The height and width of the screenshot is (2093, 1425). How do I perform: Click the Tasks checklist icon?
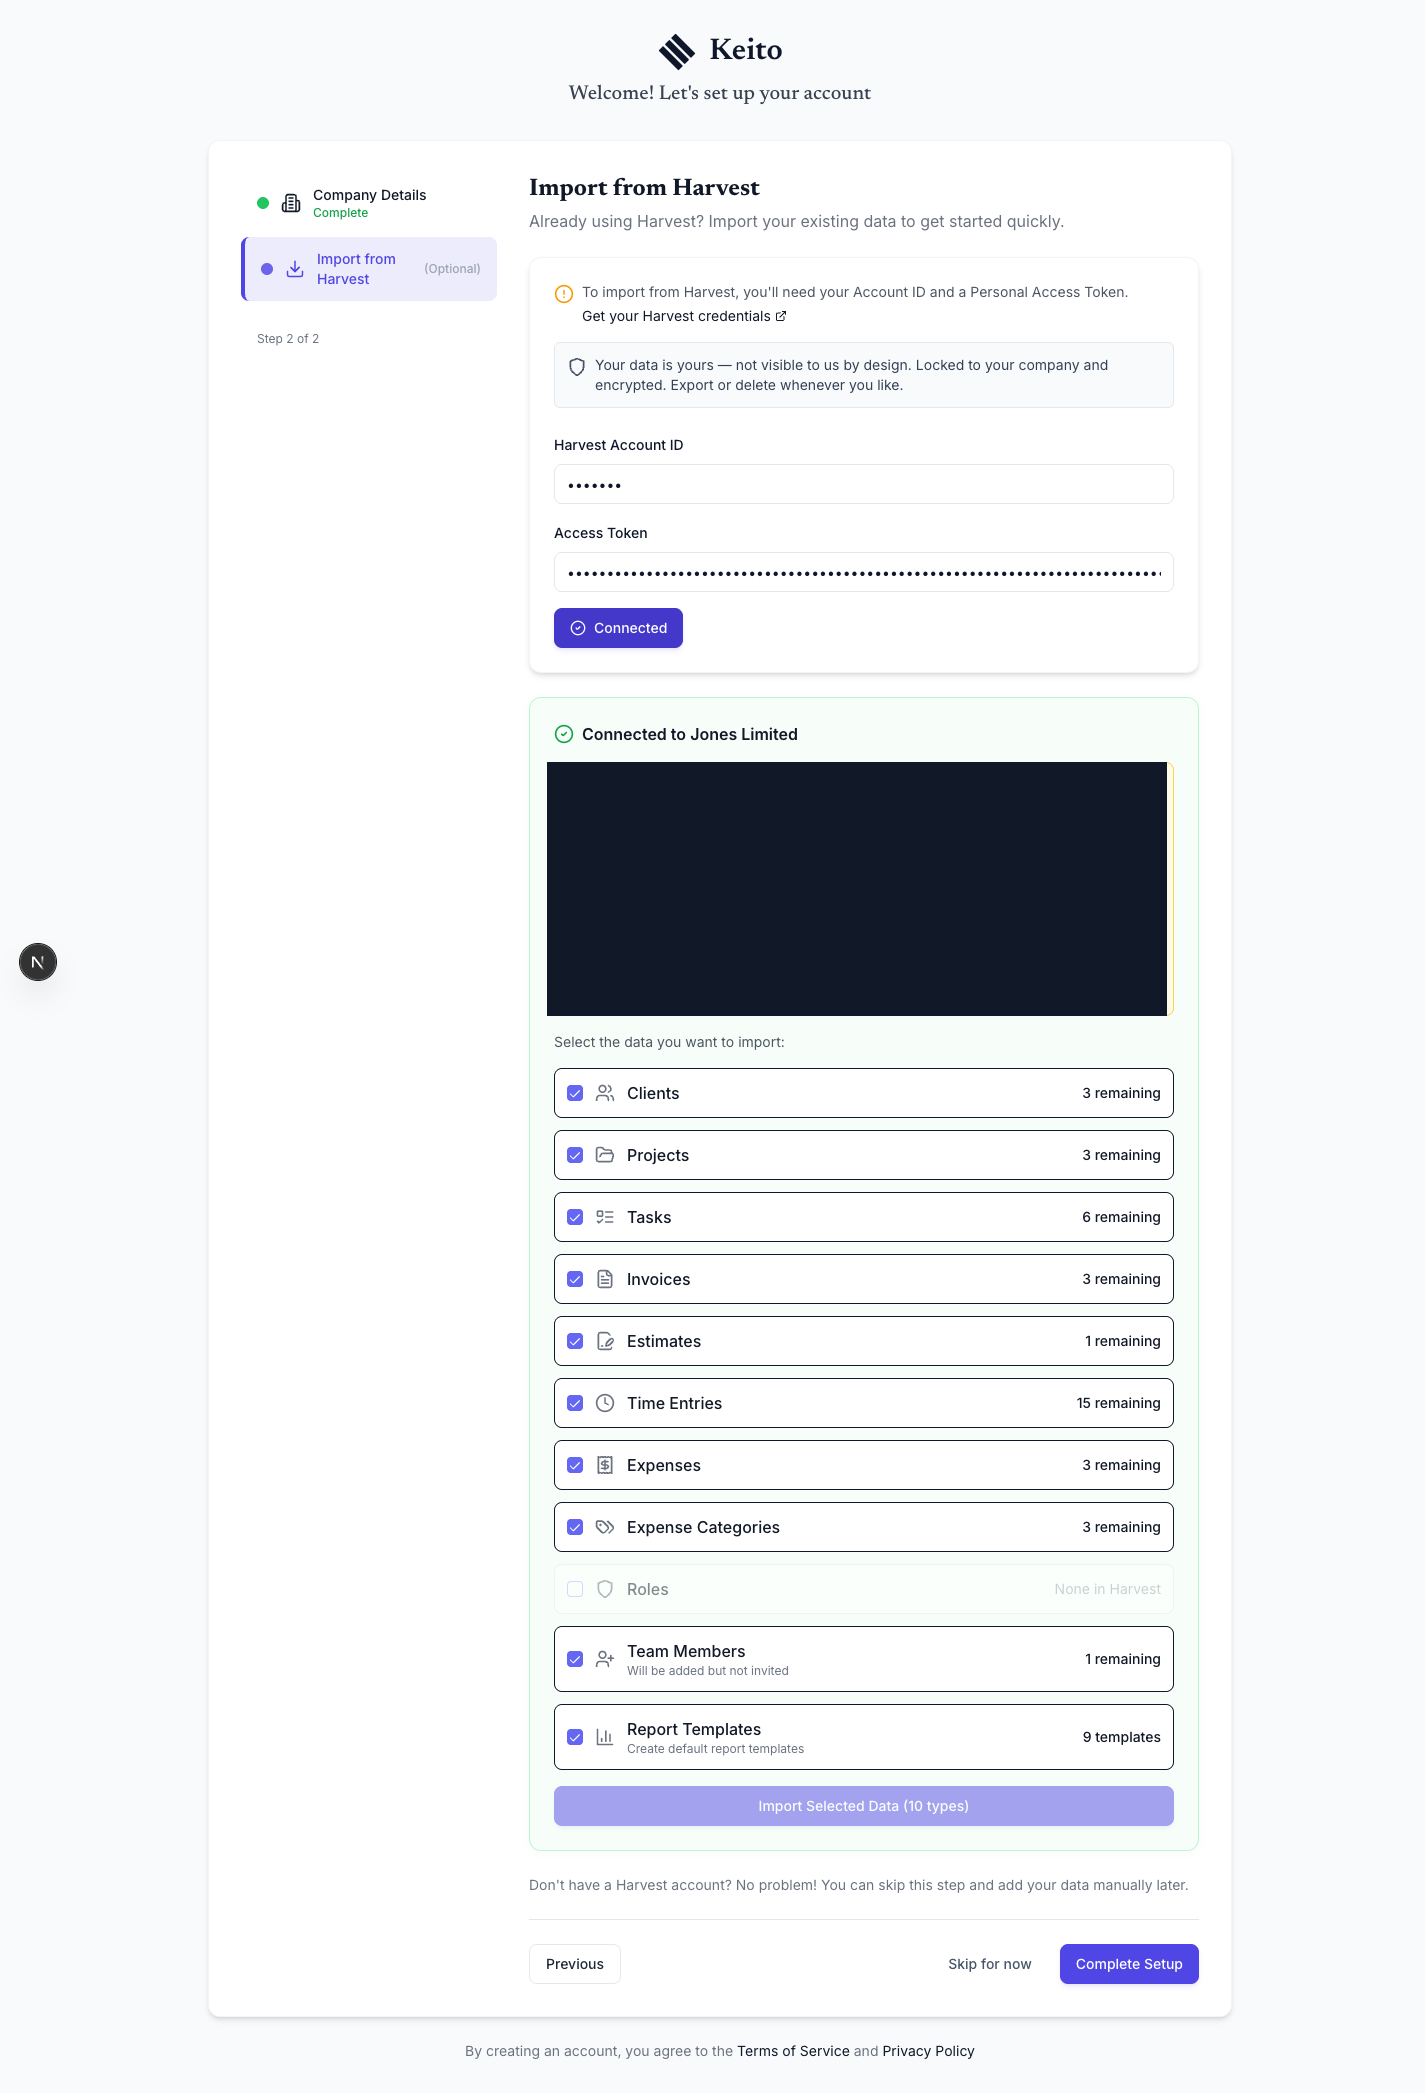pyautogui.click(x=605, y=1217)
